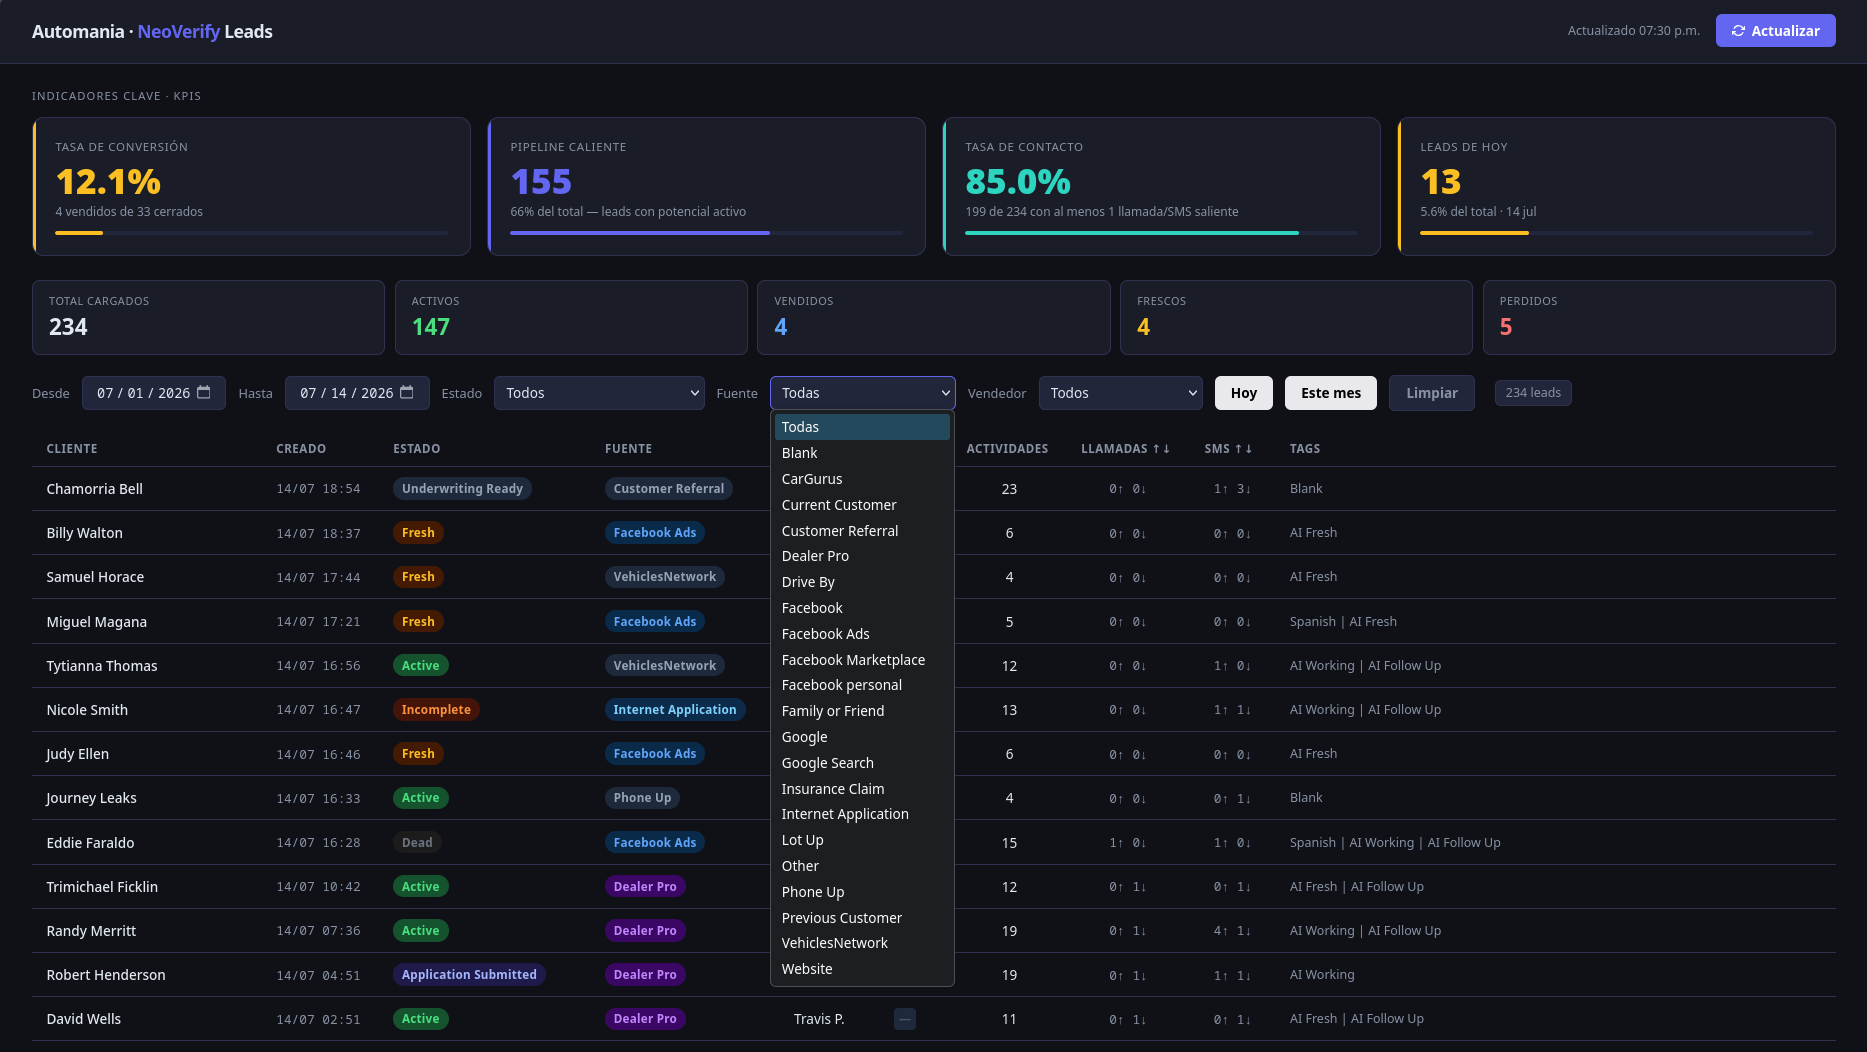Click Limpiar to clear filters
Viewport: 1867px width, 1052px height.
click(x=1432, y=393)
